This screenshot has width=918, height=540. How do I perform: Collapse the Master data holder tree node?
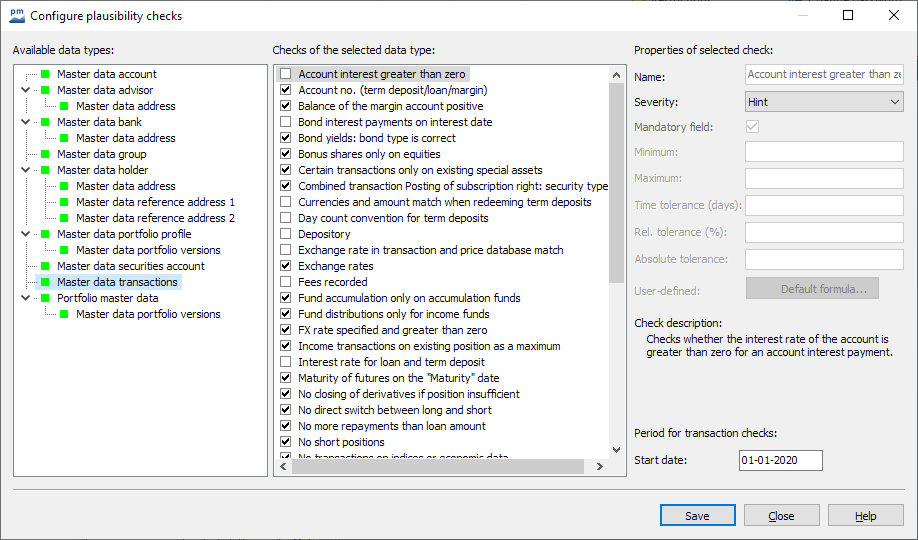click(x=25, y=170)
